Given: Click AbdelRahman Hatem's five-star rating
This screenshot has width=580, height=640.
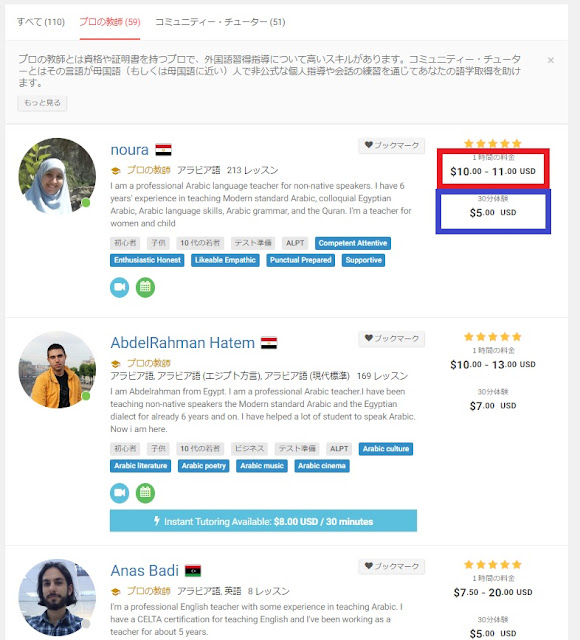Looking at the screenshot, I should coord(493,337).
